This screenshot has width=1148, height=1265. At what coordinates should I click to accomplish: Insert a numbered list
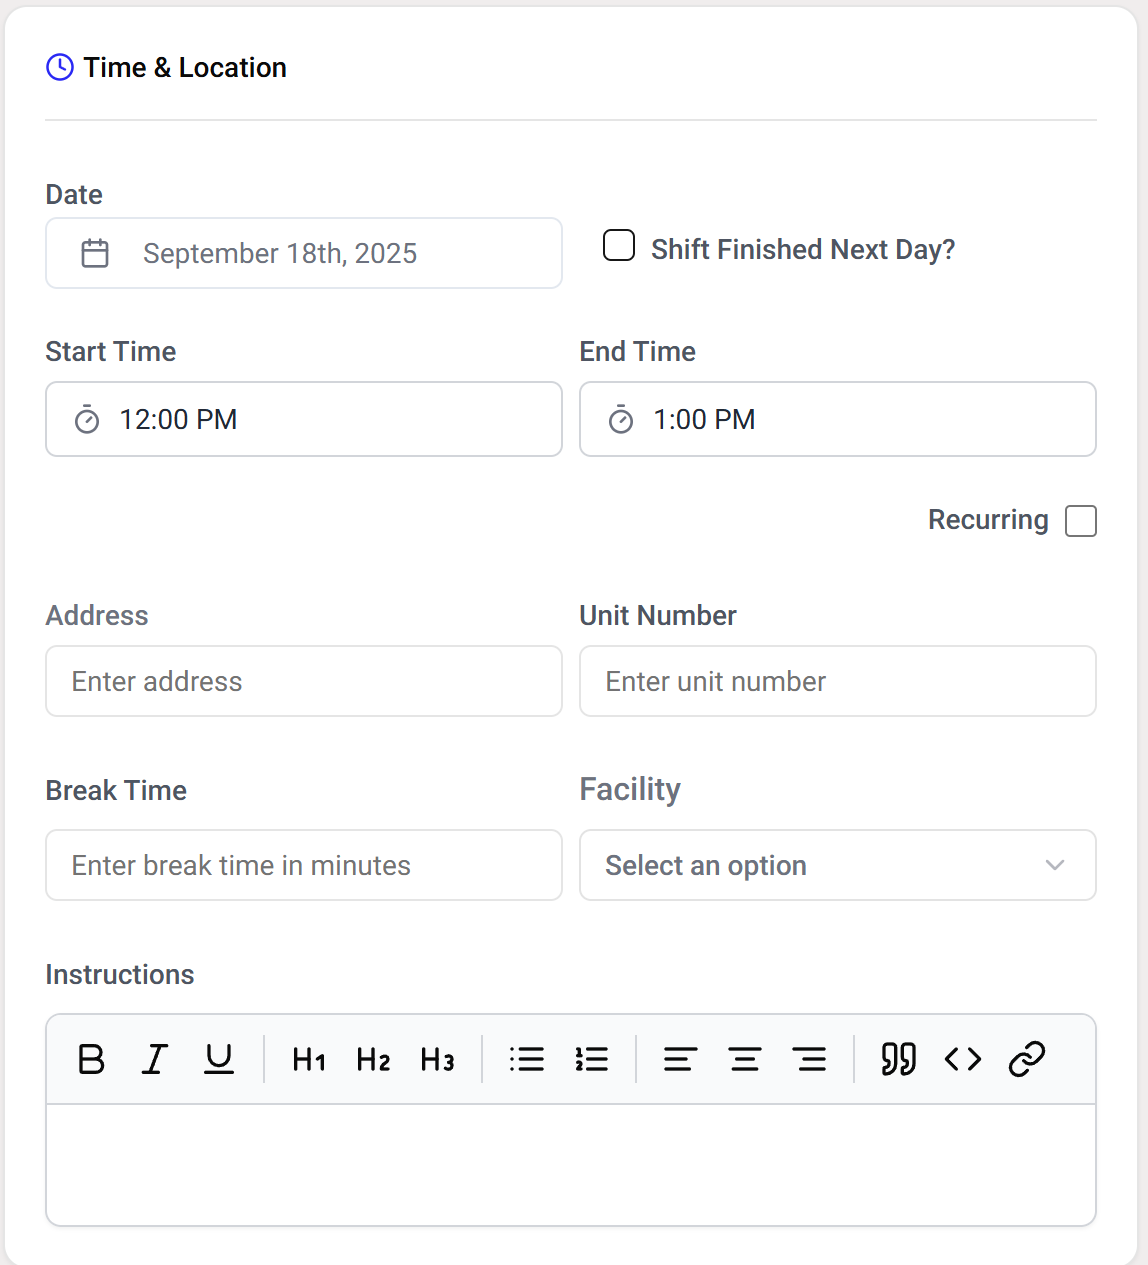point(591,1059)
